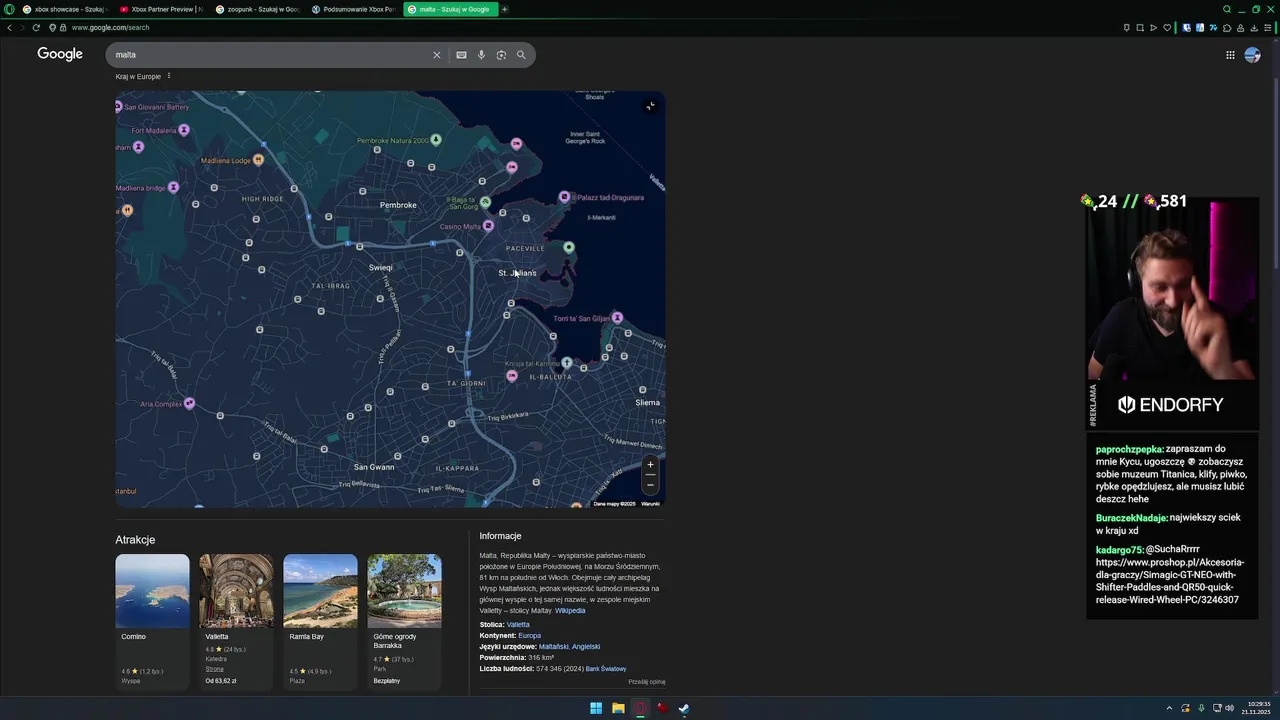Open the on-screen keyboard input tool
This screenshot has height=720, width=1280.
[x=461, y=55]
